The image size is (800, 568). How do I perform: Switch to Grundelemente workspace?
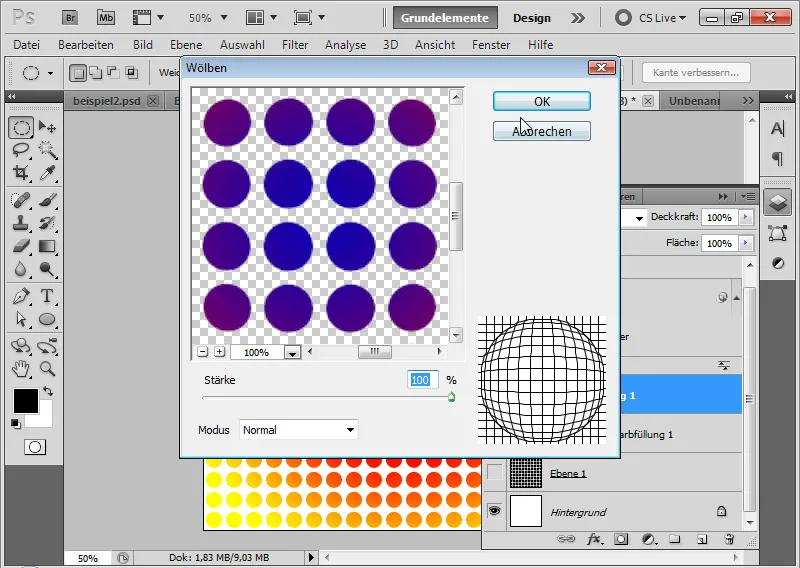(445, 18)
